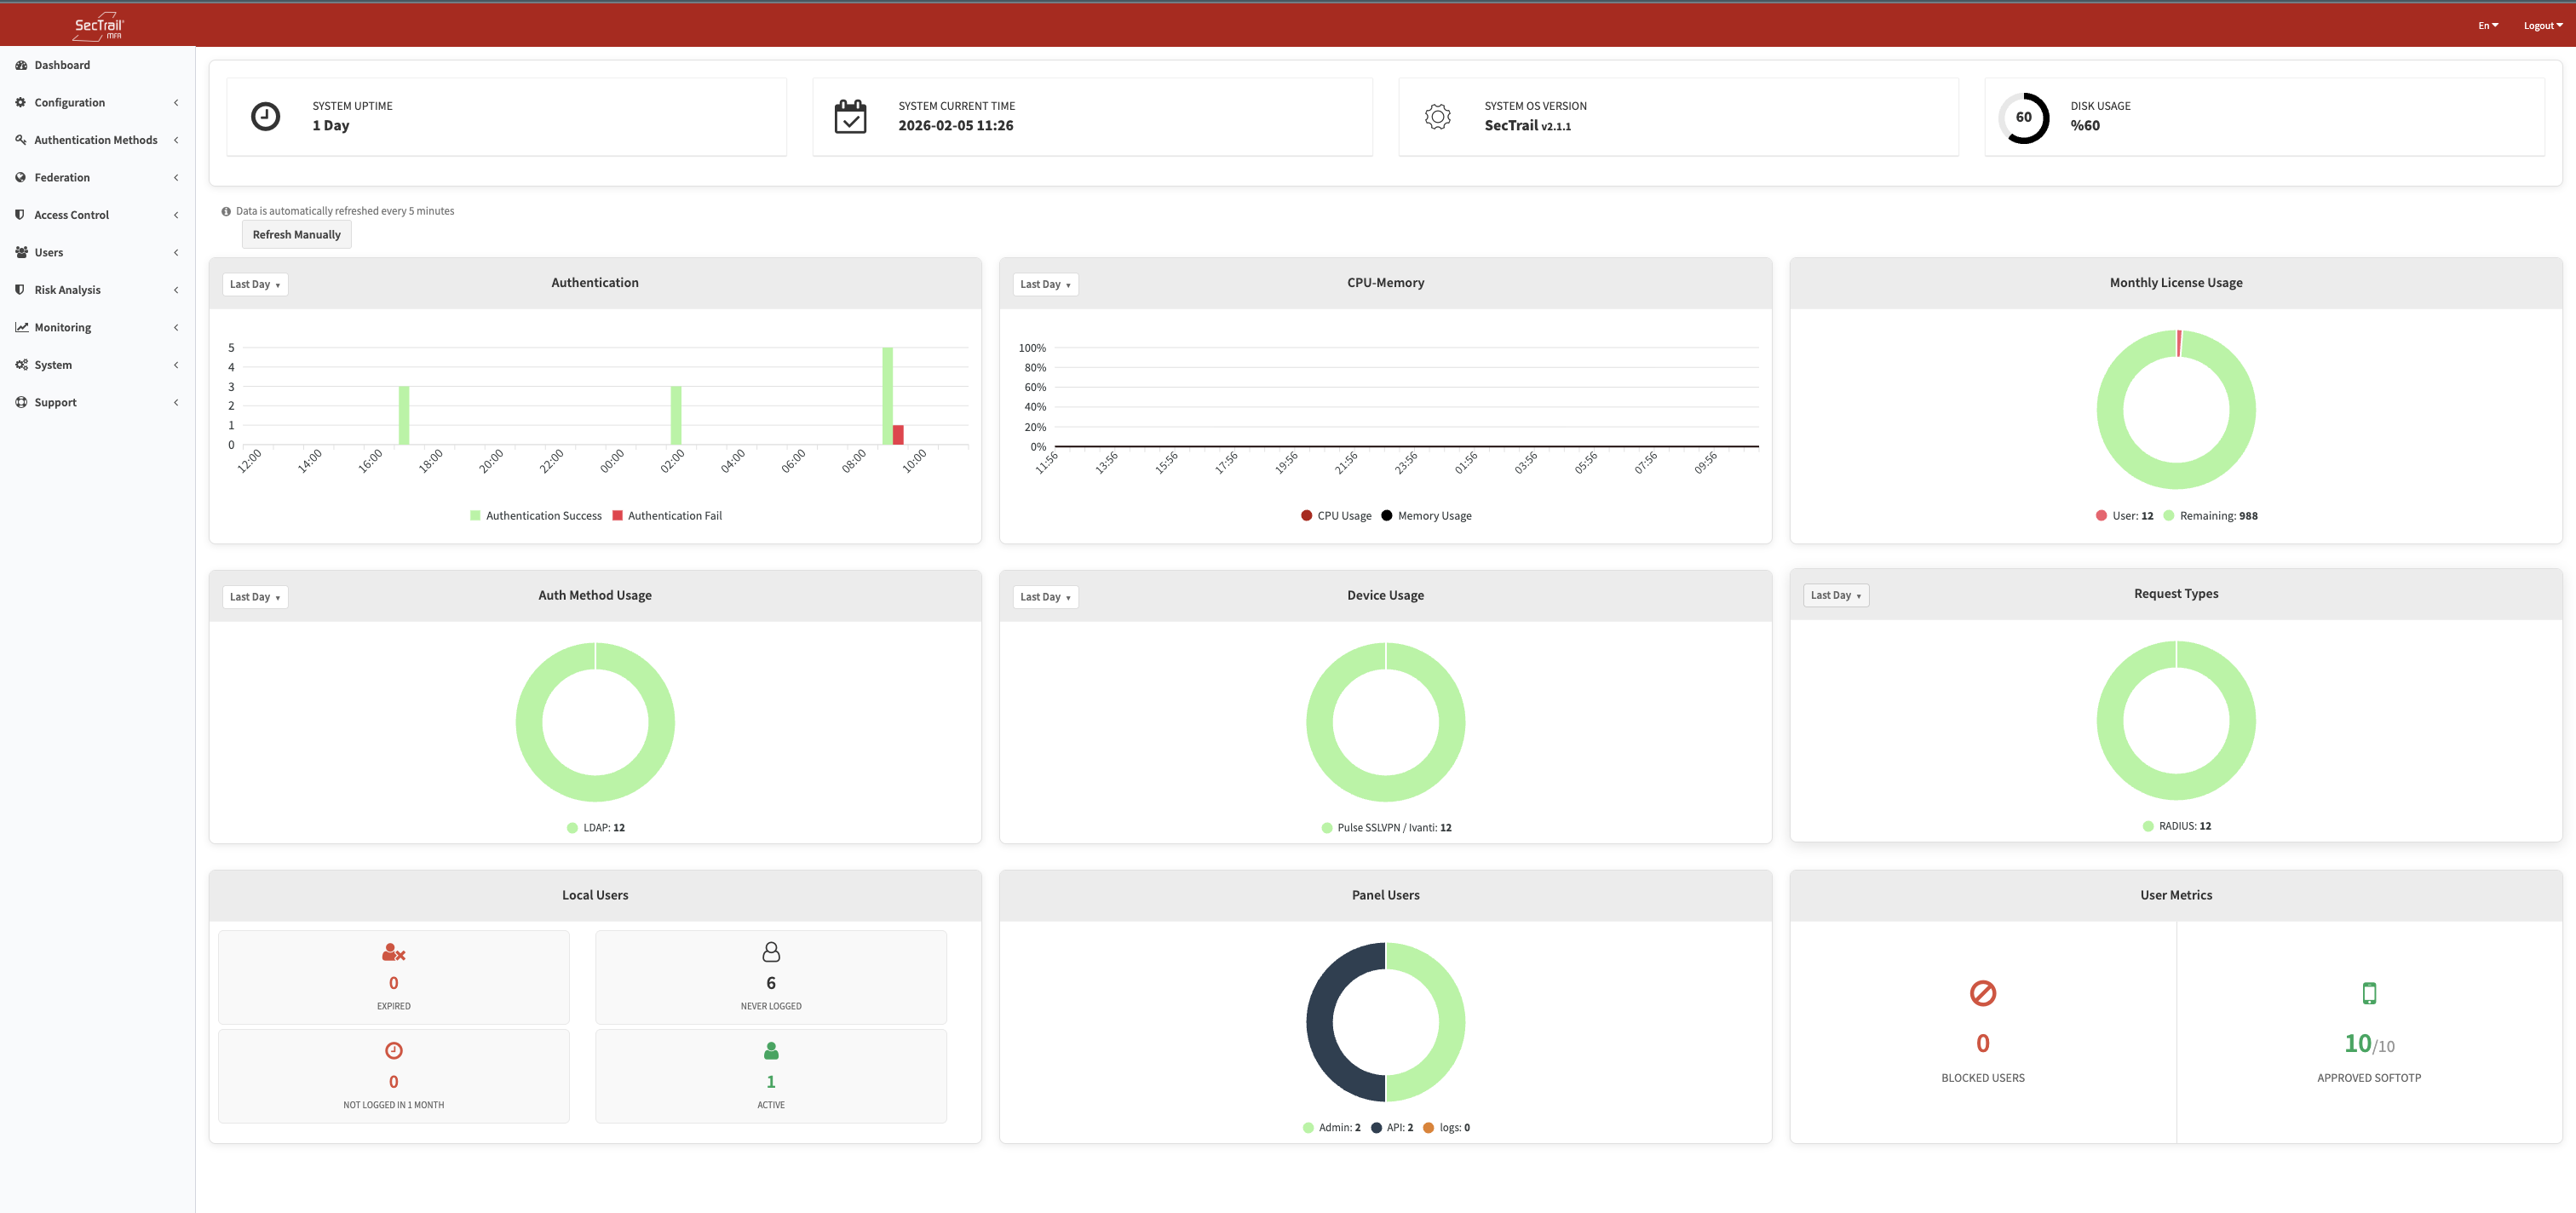This screenshot has width=2576, height=1213.
Task: Open the En language menu
Action: click(x=2487, y=25)
